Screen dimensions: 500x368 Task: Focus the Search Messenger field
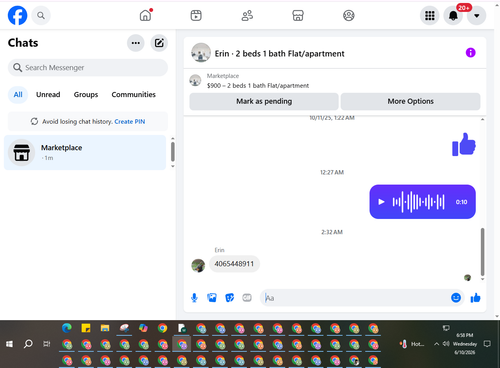88,68
